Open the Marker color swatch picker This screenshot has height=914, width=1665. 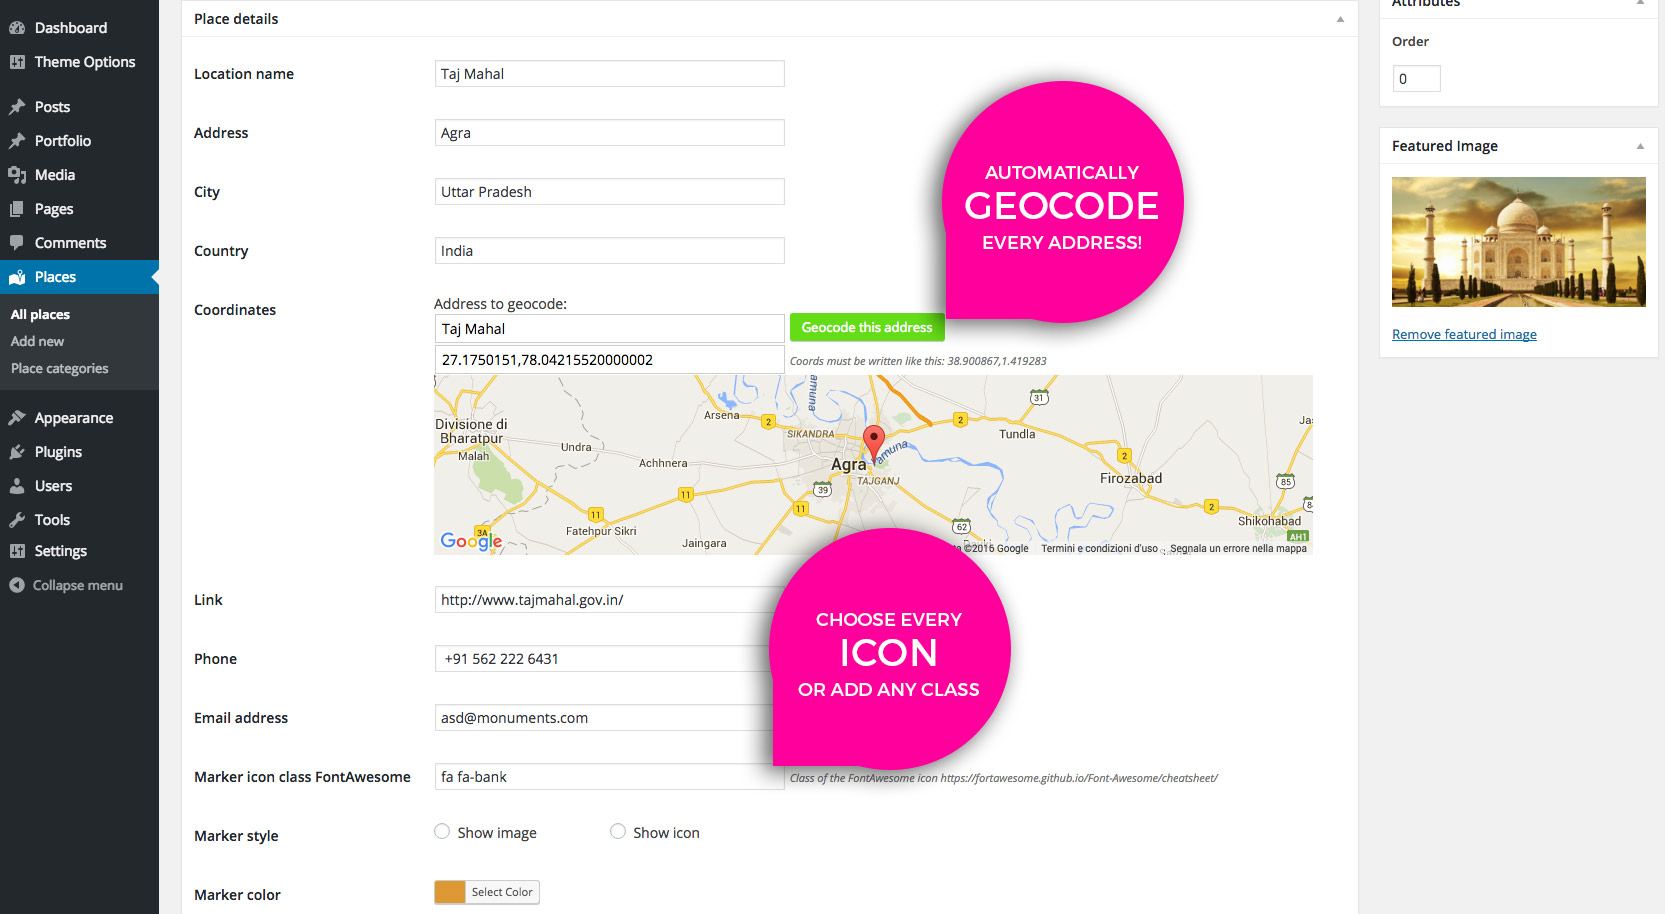pos(450,892)
